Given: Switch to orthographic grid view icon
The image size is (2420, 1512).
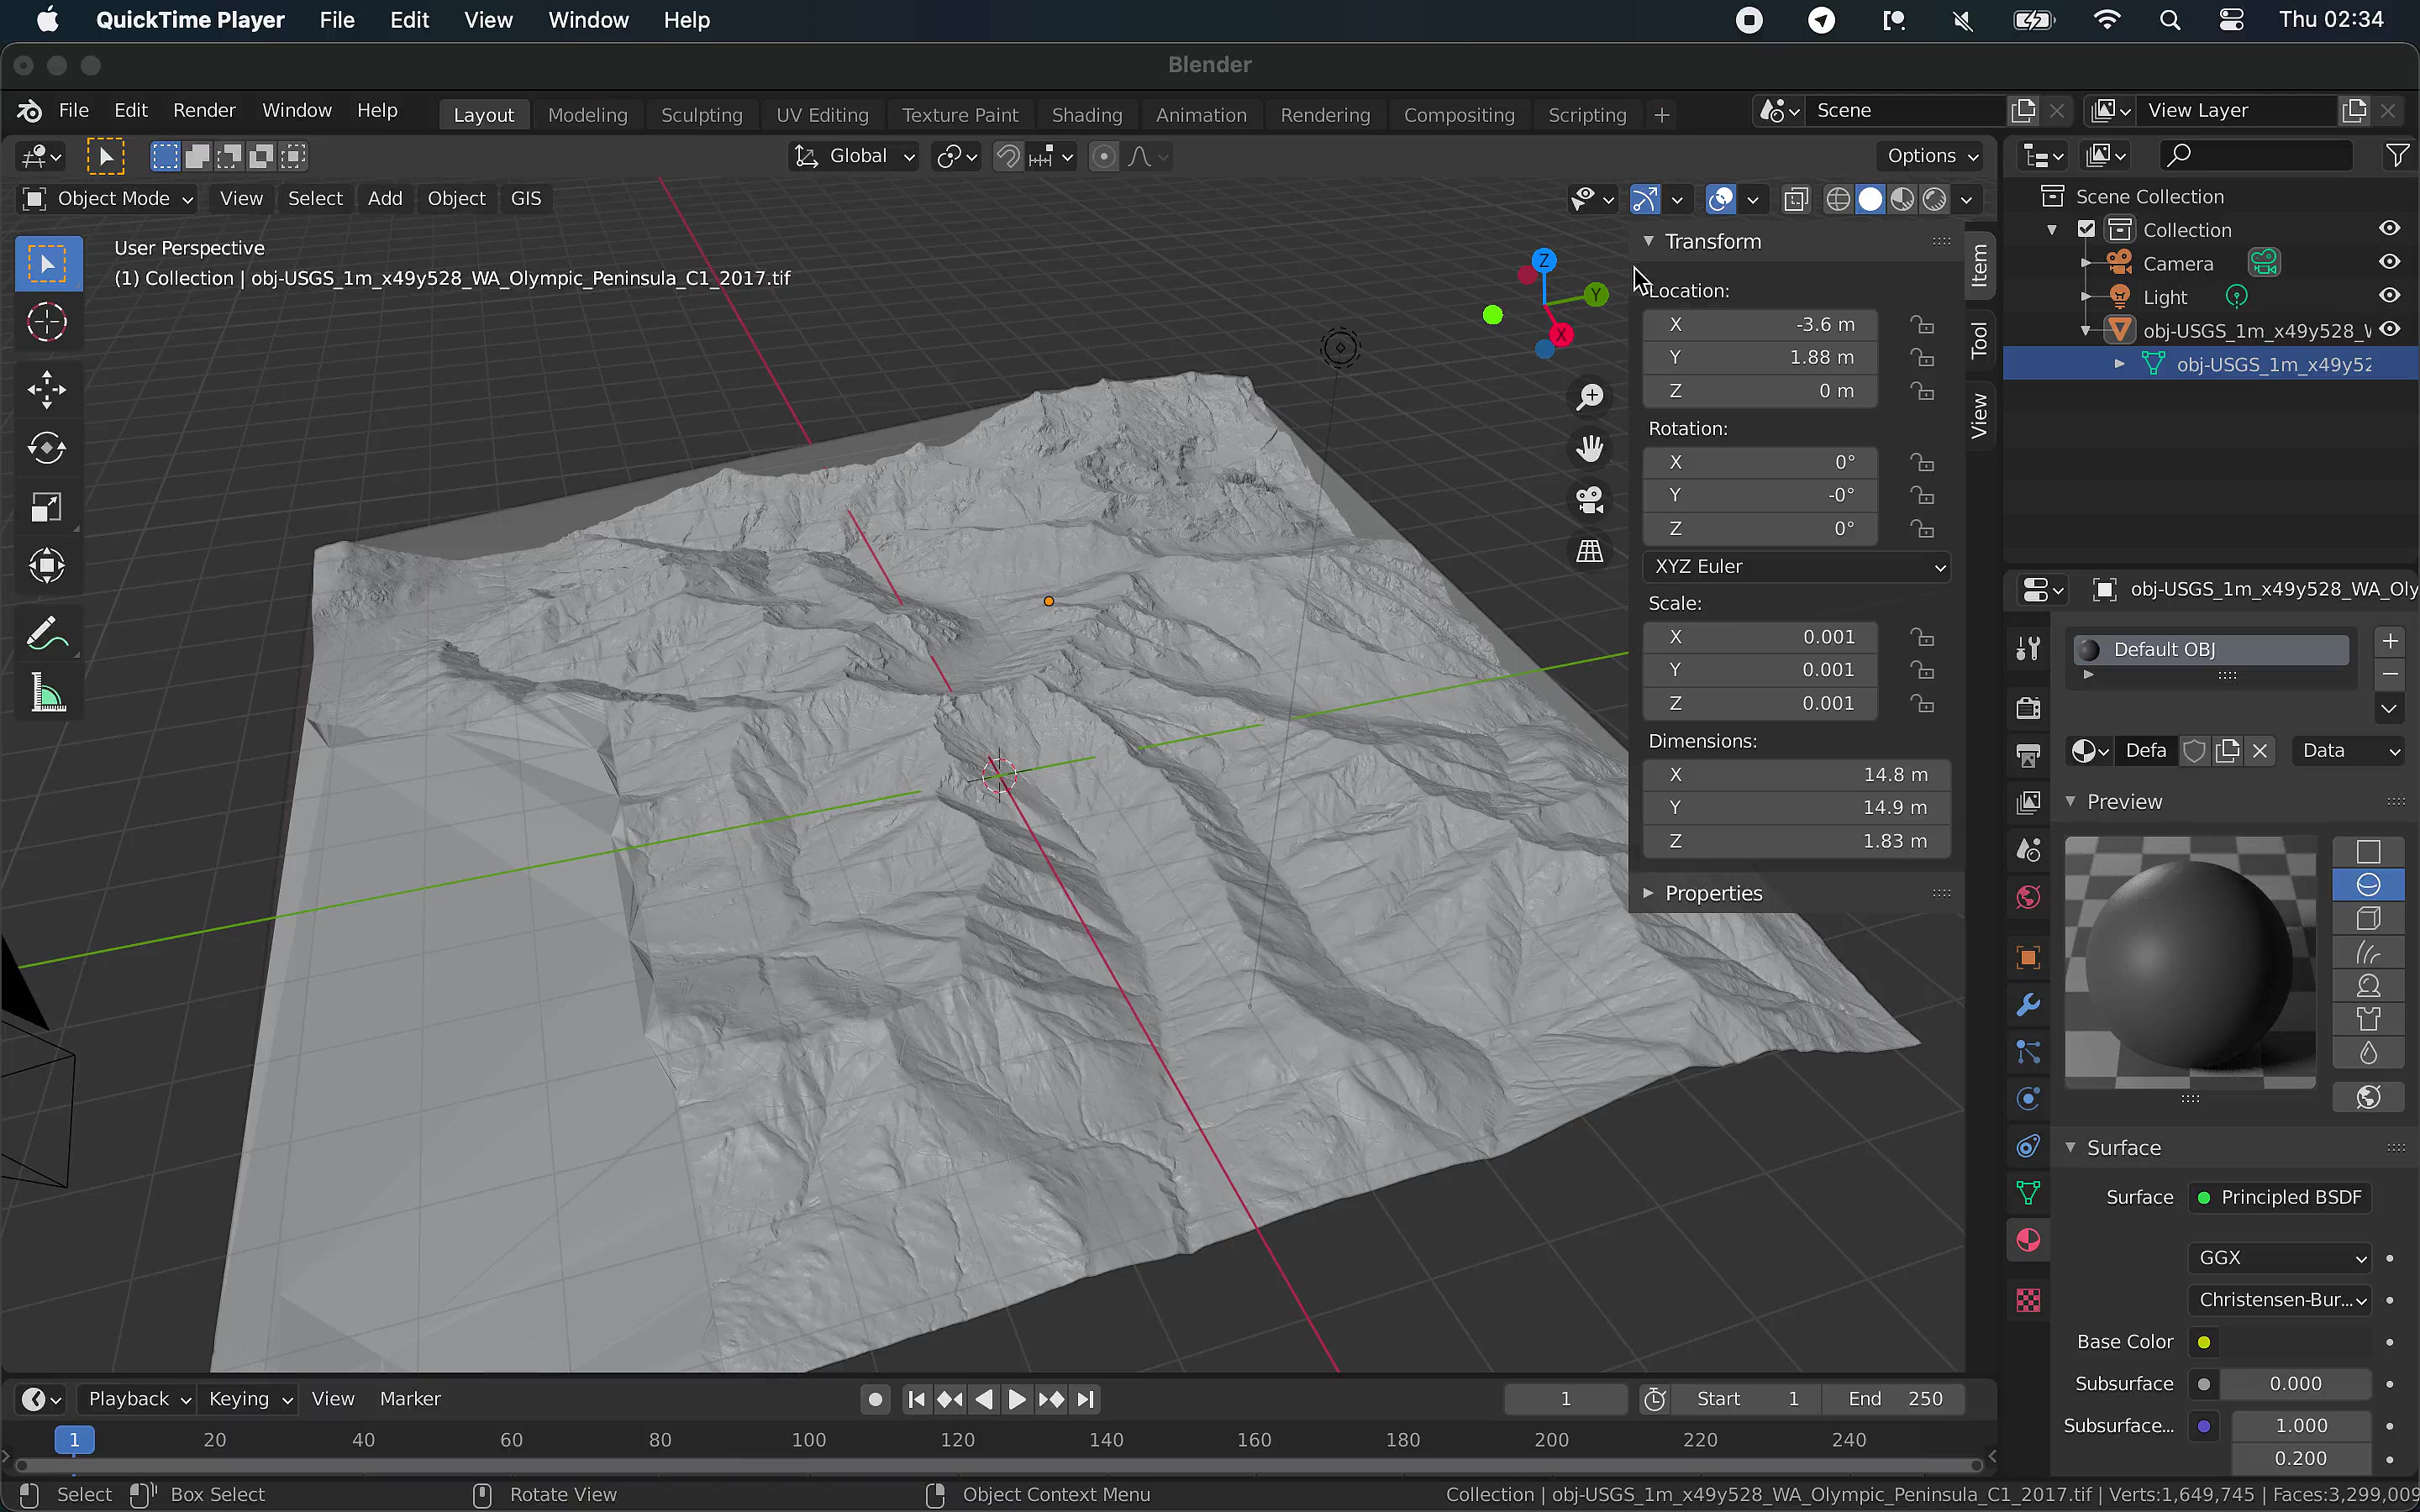Looking at the screenshot, I should point(1590,551).
